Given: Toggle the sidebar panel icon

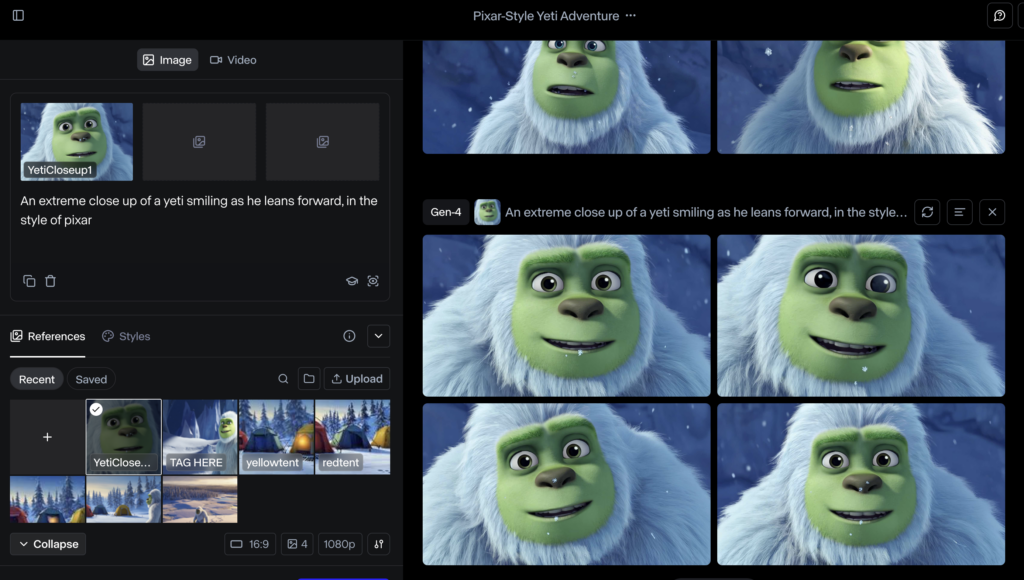Looking at the screenshot, I should click(18, 15).
